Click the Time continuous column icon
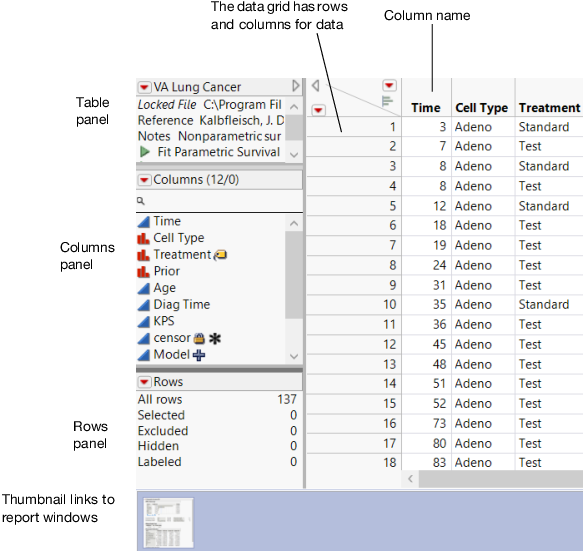The width and height of the screenshot is (585, 553). click(x=144, y=222)
